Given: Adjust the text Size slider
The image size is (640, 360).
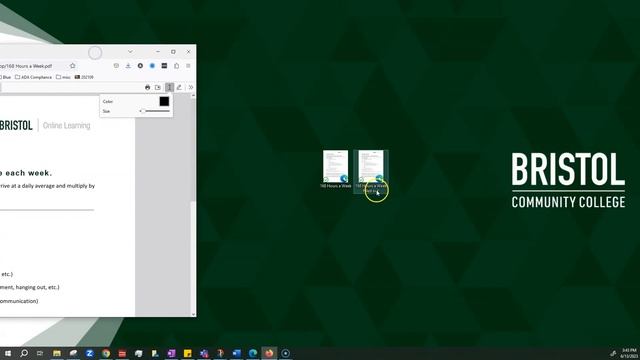Looking at the screenshot, I should [x=155, y=111].
